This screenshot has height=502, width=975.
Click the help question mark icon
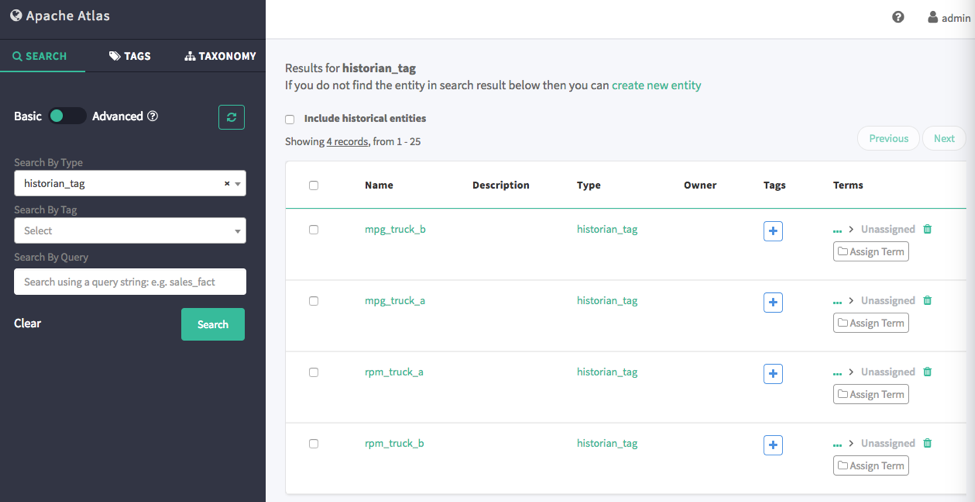click(x=898, y=17)
